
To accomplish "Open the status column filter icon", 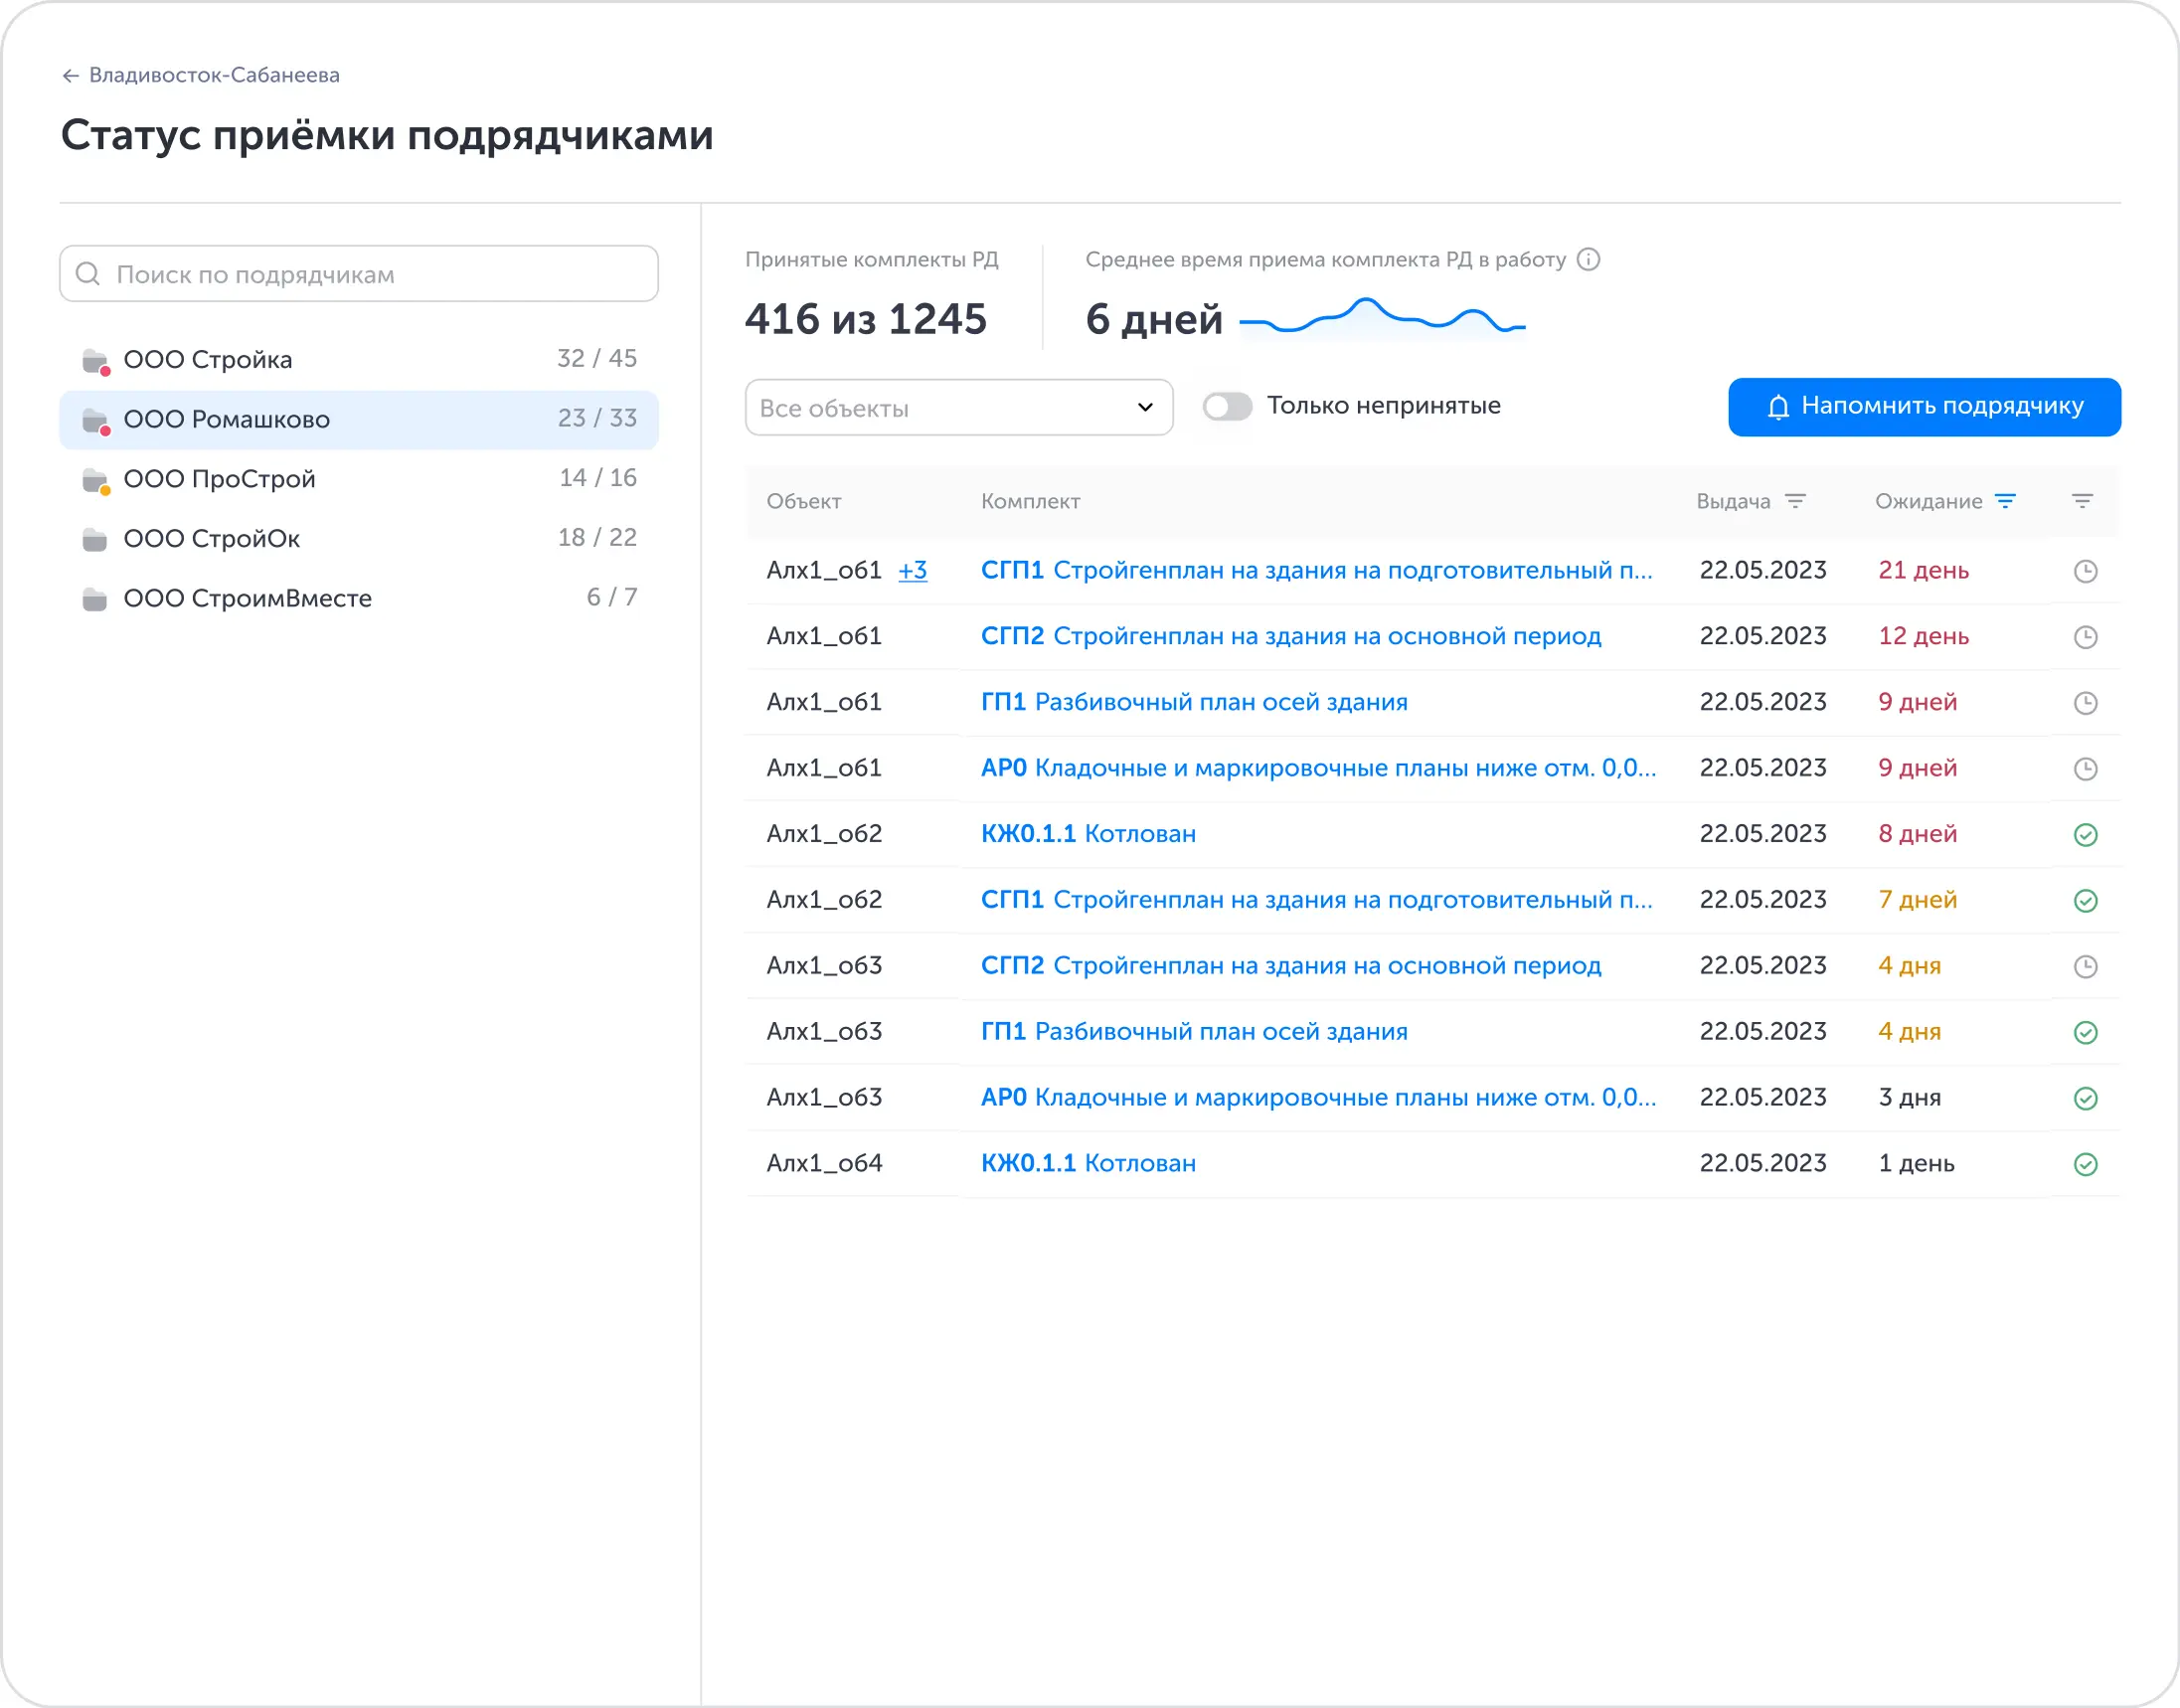I will coord(2083,501).
